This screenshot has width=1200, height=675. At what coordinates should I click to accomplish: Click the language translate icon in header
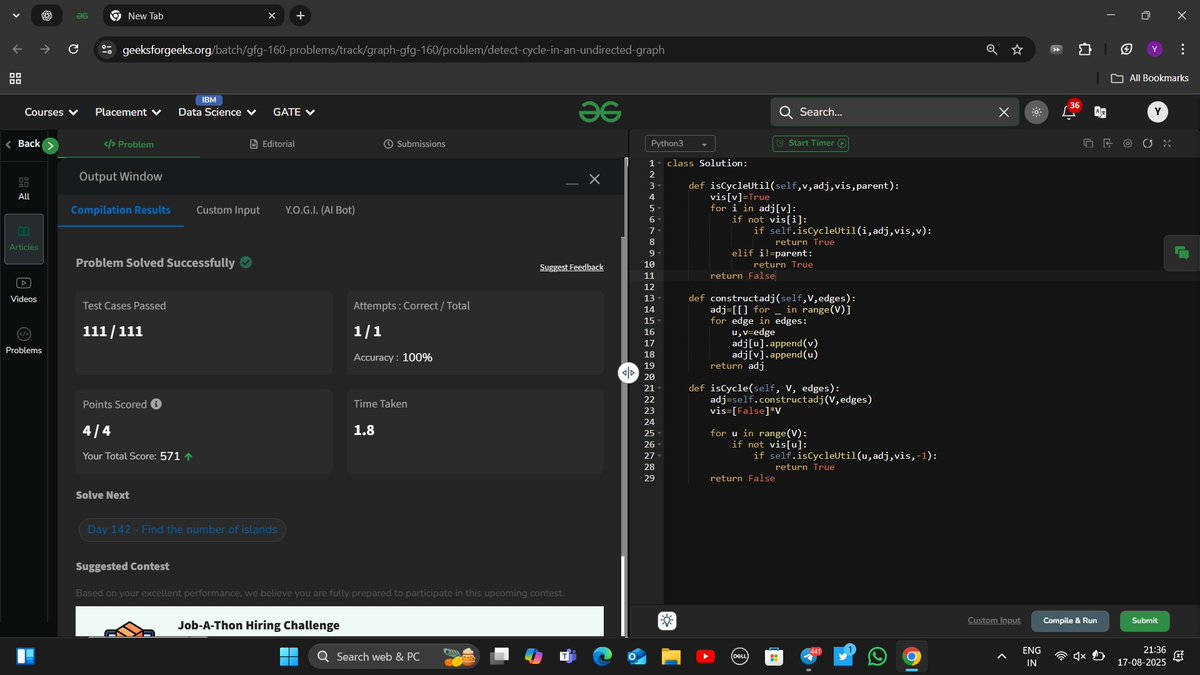click(1101, 112)
